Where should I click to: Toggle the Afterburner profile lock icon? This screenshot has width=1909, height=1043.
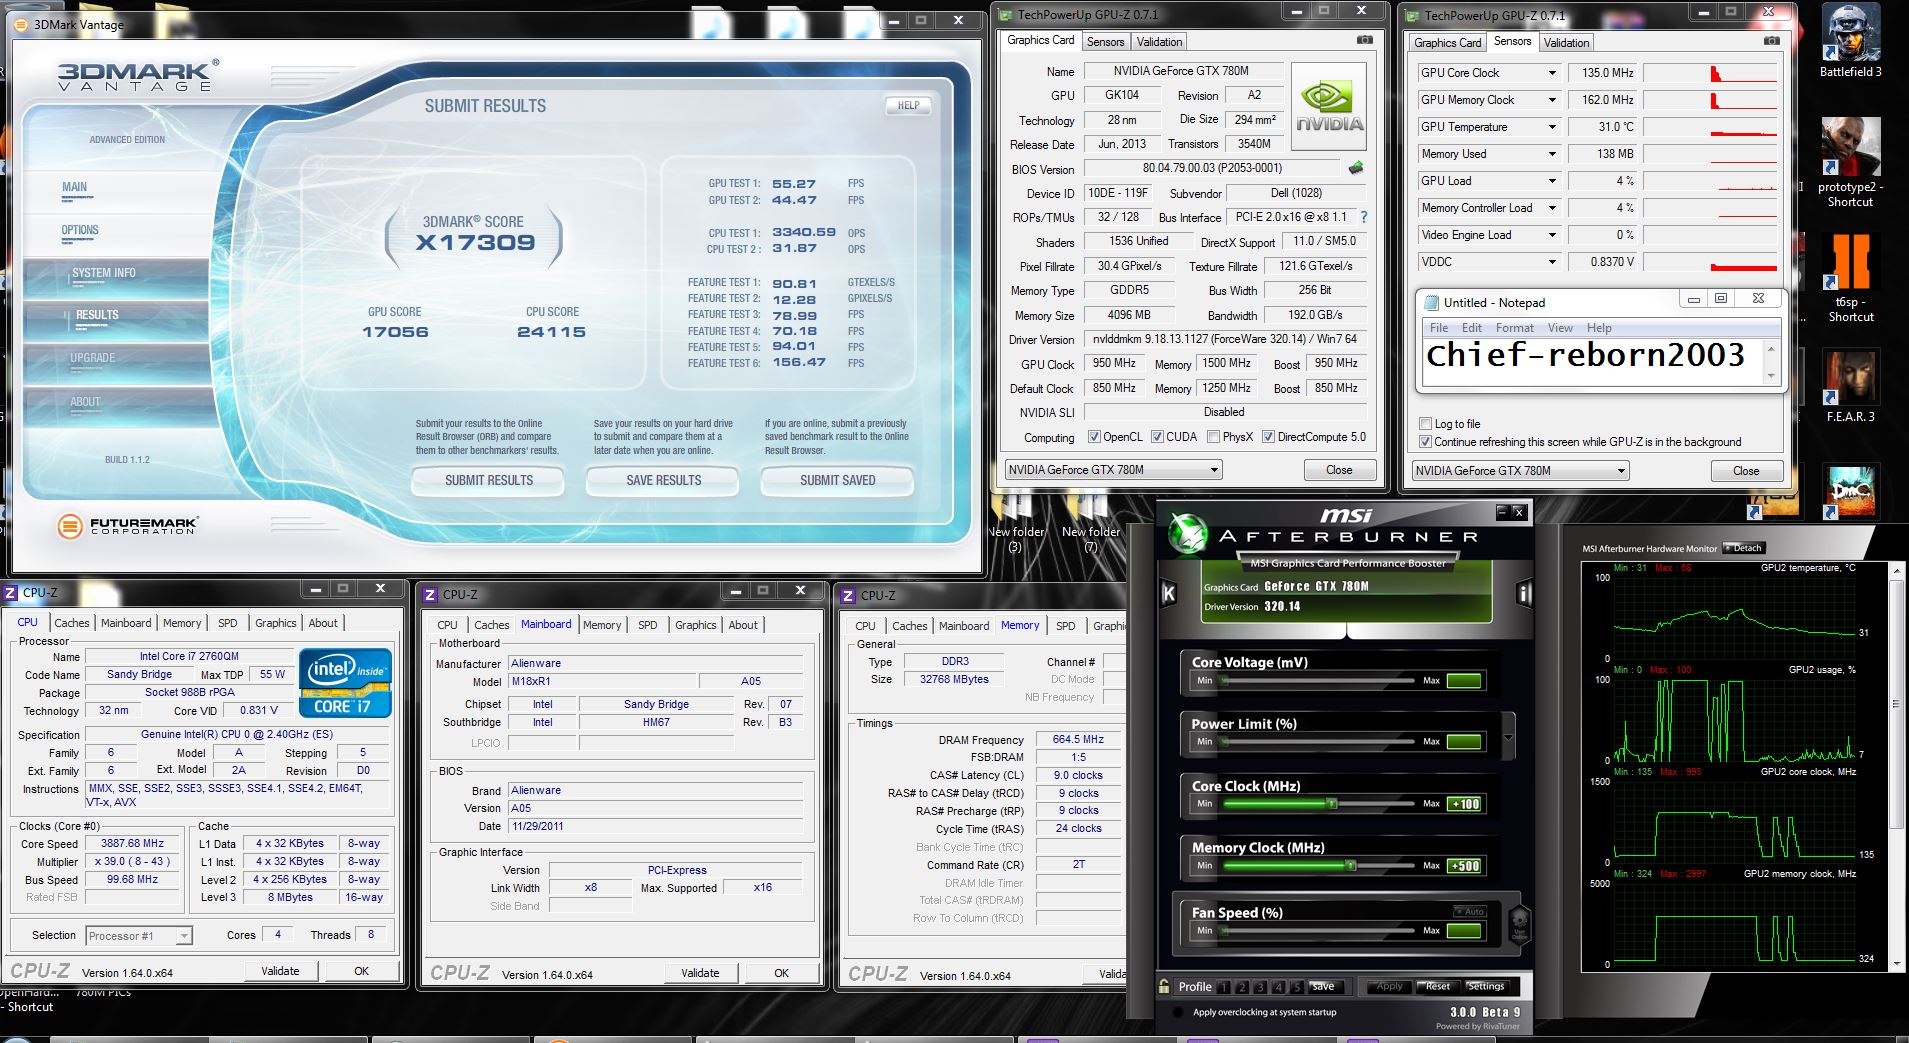coord(1164,986)
